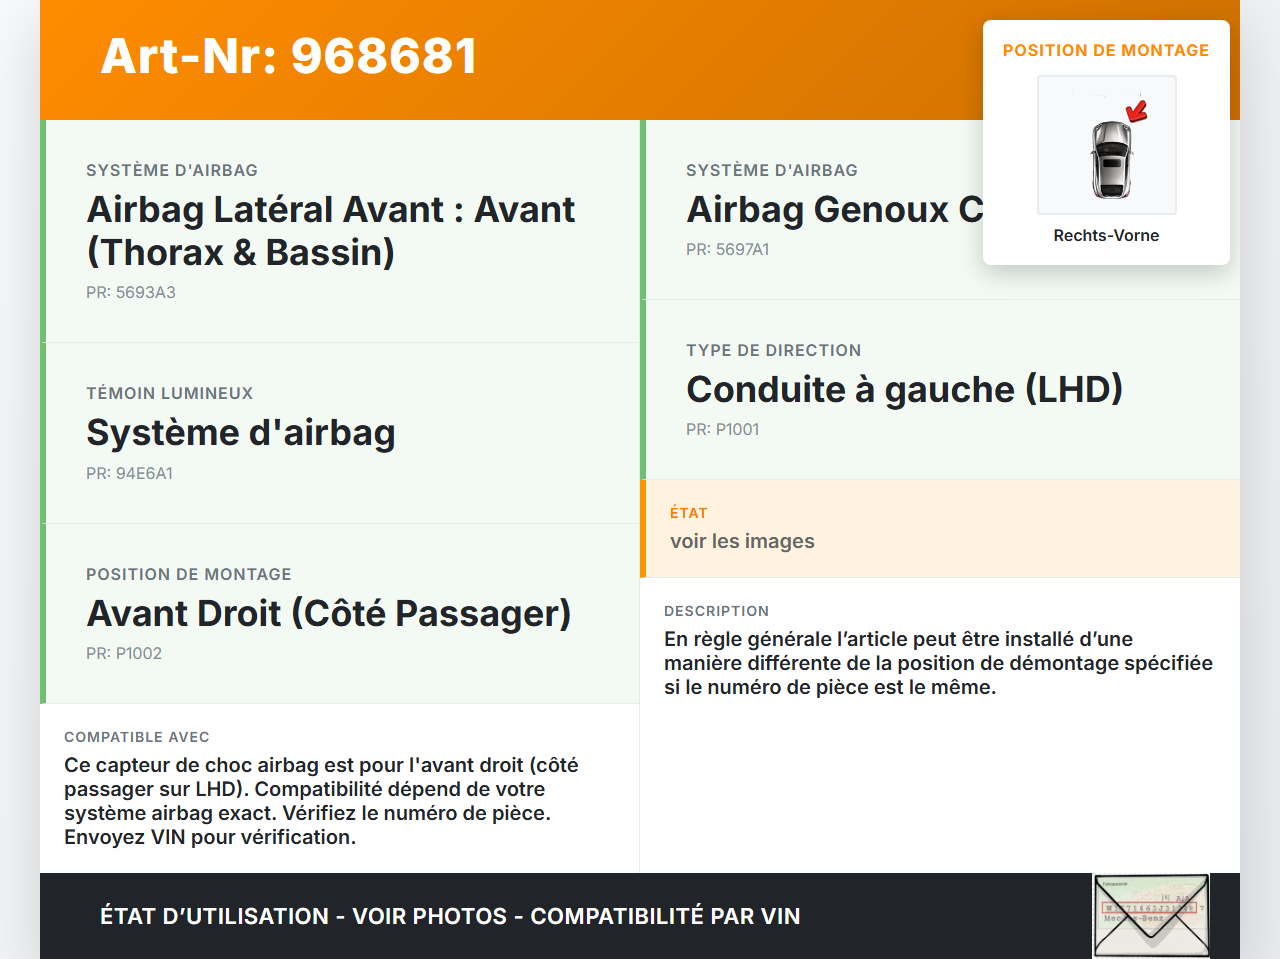Click the highlighted VIN number on the envelope
Image resolution: width=1280 pixels, height=959 pixels.
click(x=1150, y=908)
